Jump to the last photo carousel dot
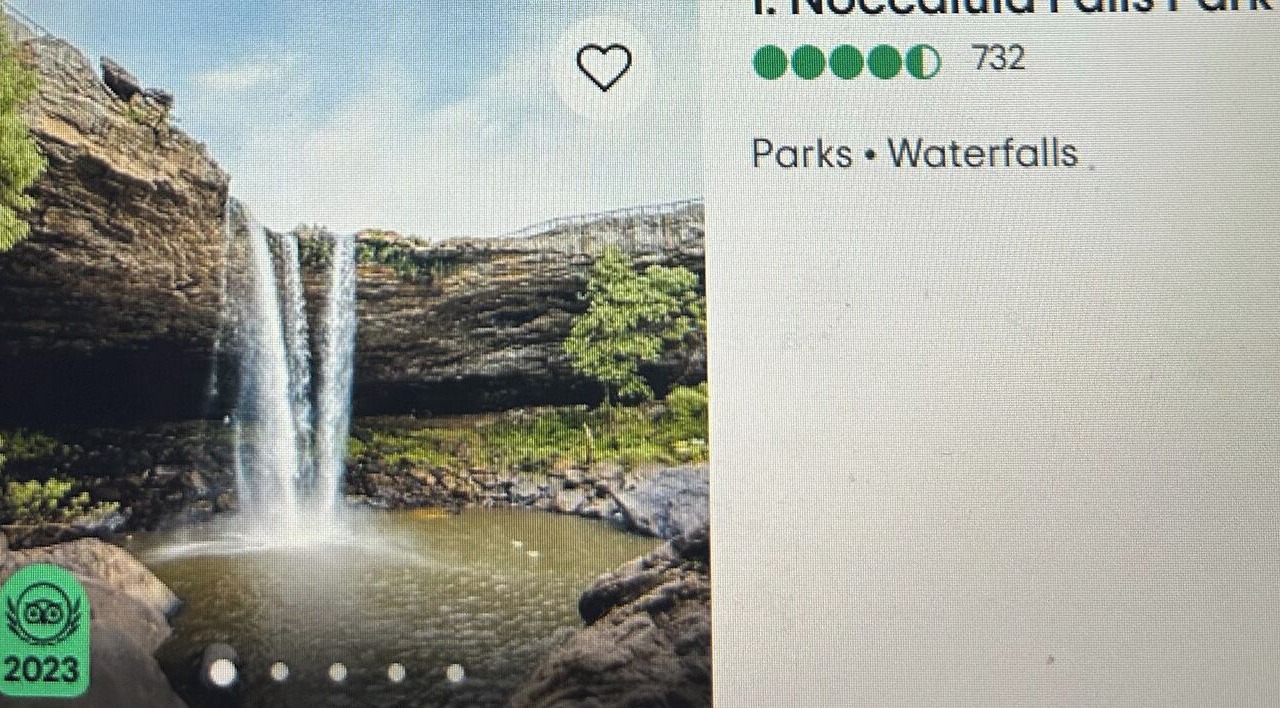Screen dimensions: 1280x708 pyautogui.click(x=455, y=673)
